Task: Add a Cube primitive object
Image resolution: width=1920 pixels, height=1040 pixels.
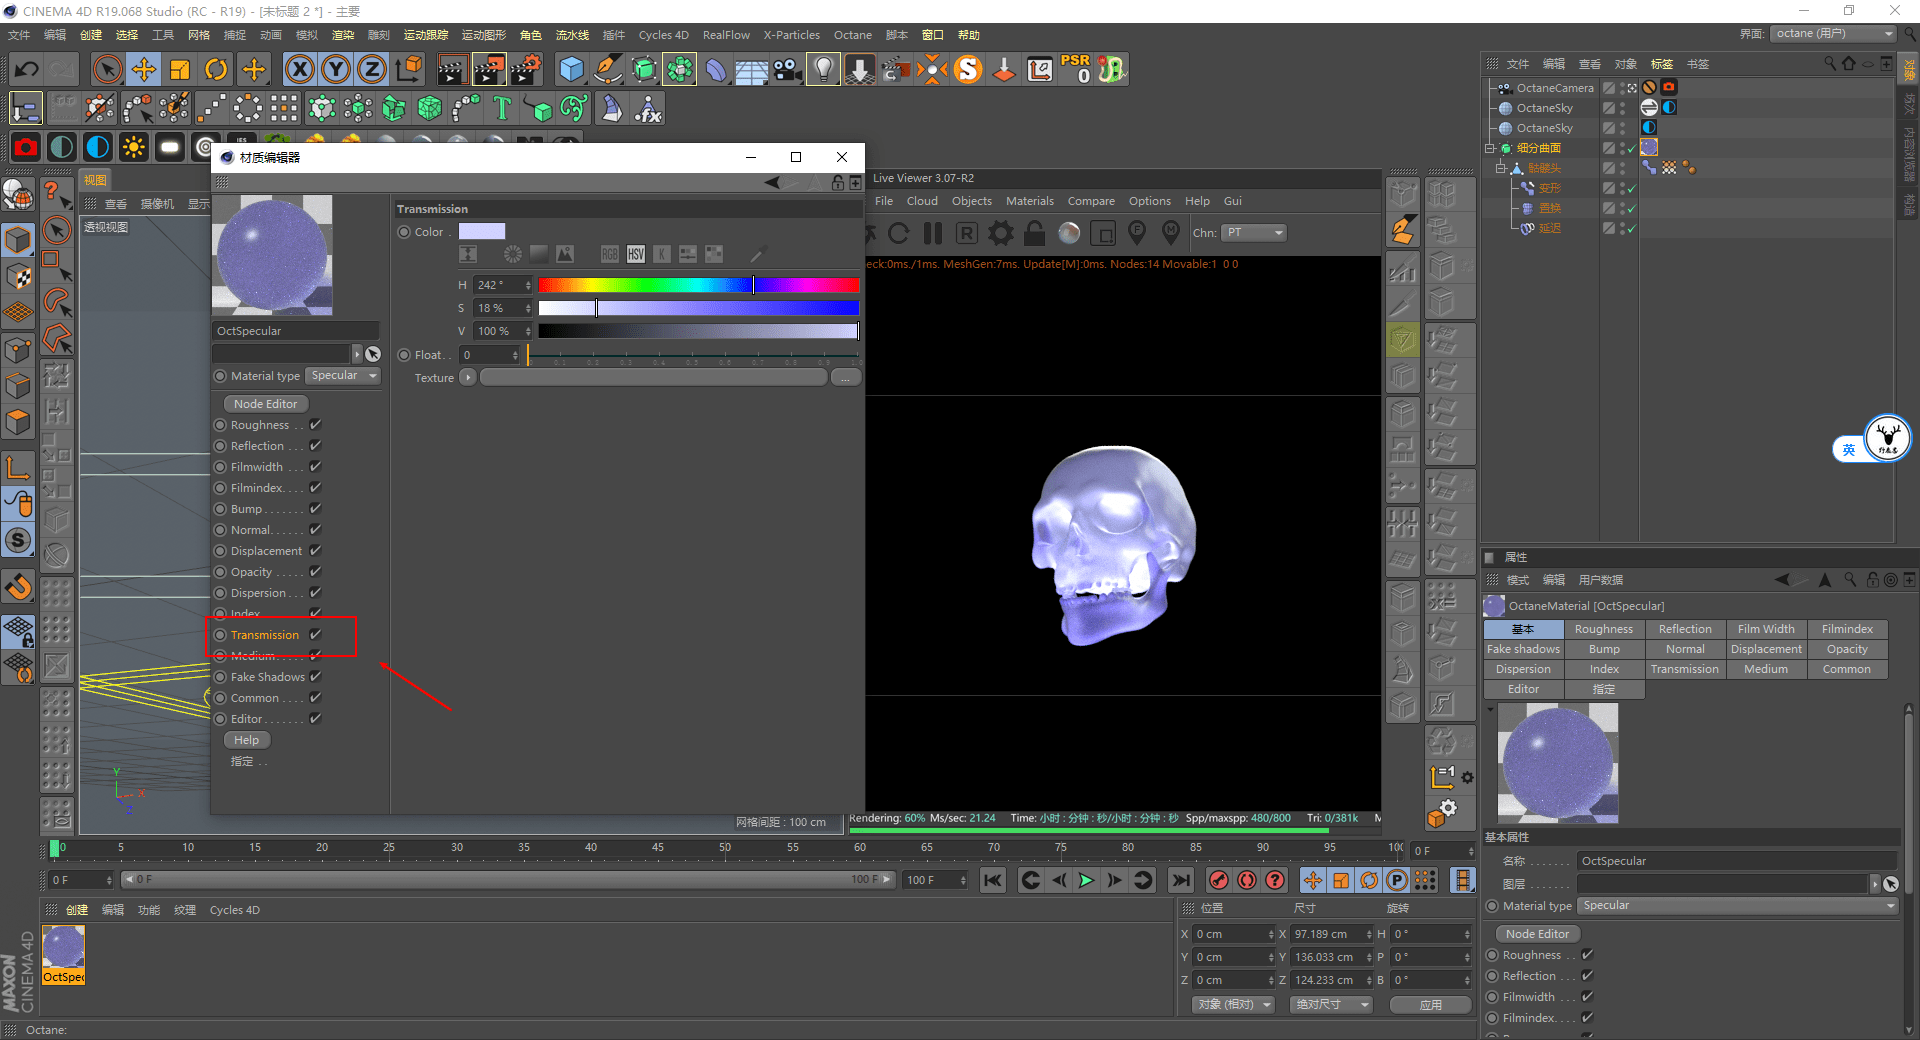Action: tap(571, 69)
